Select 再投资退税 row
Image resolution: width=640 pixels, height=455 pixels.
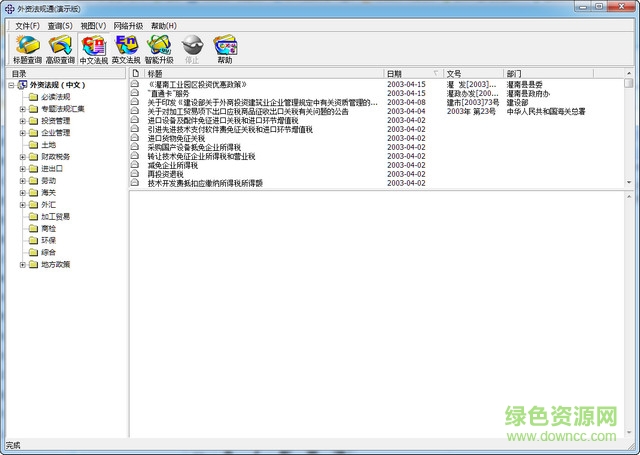coord(165,174)
